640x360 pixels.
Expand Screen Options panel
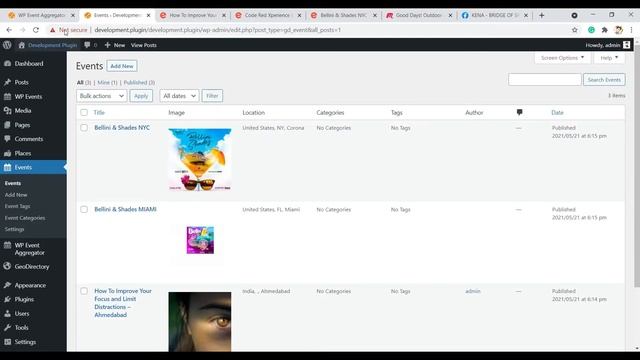pyautogui.click(x=562, y=58)
